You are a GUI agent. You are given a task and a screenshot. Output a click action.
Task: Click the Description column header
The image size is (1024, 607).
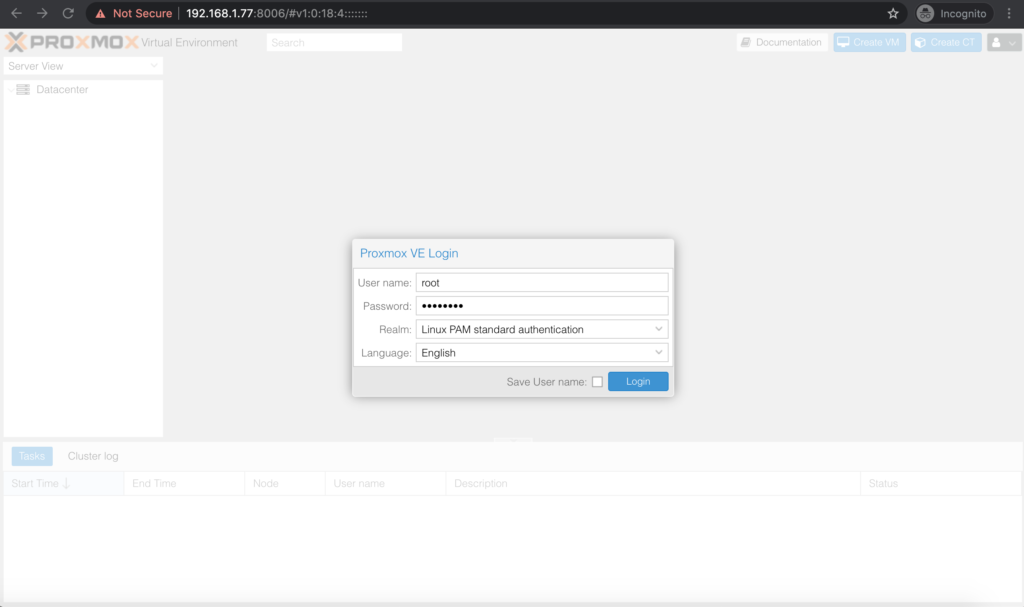(x=653, y=484)
